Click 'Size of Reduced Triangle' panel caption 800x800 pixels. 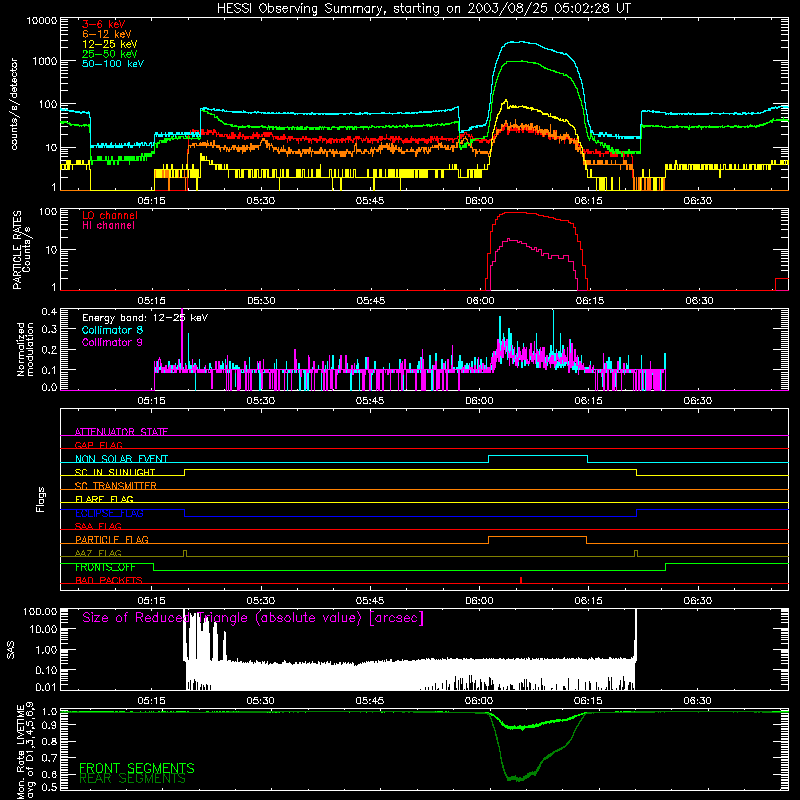pyautogui.click(x=253, y=618)
